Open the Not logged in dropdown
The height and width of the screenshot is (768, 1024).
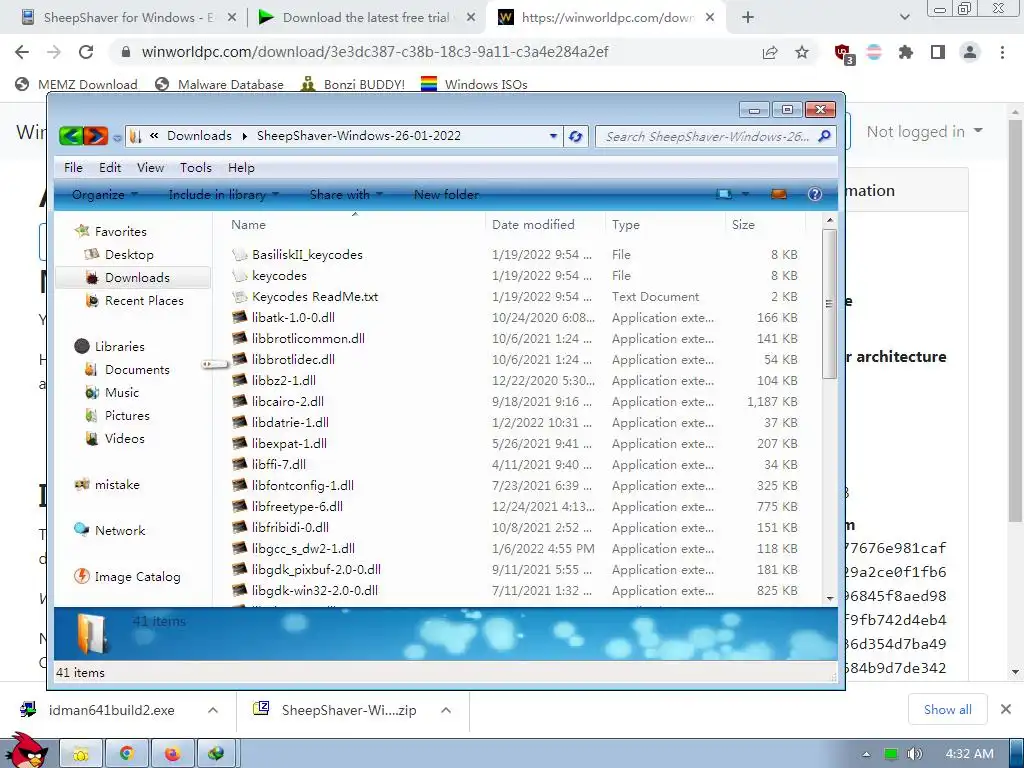(924, 131)
